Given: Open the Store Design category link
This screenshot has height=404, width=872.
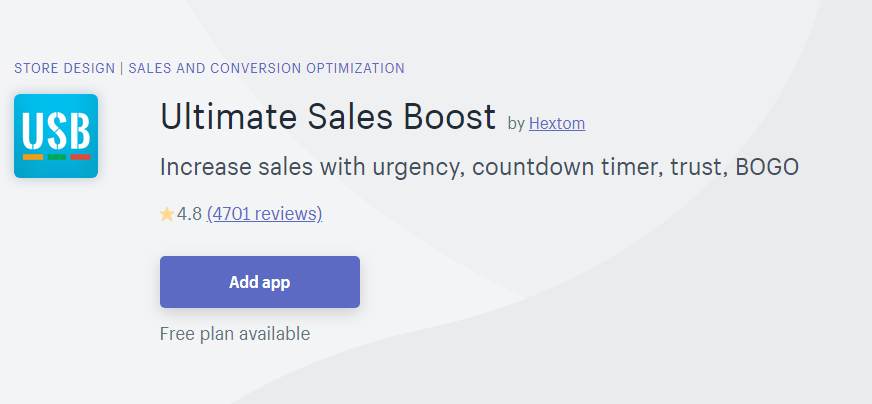Looking at the screenshot, I should click(x=65, y=68).
